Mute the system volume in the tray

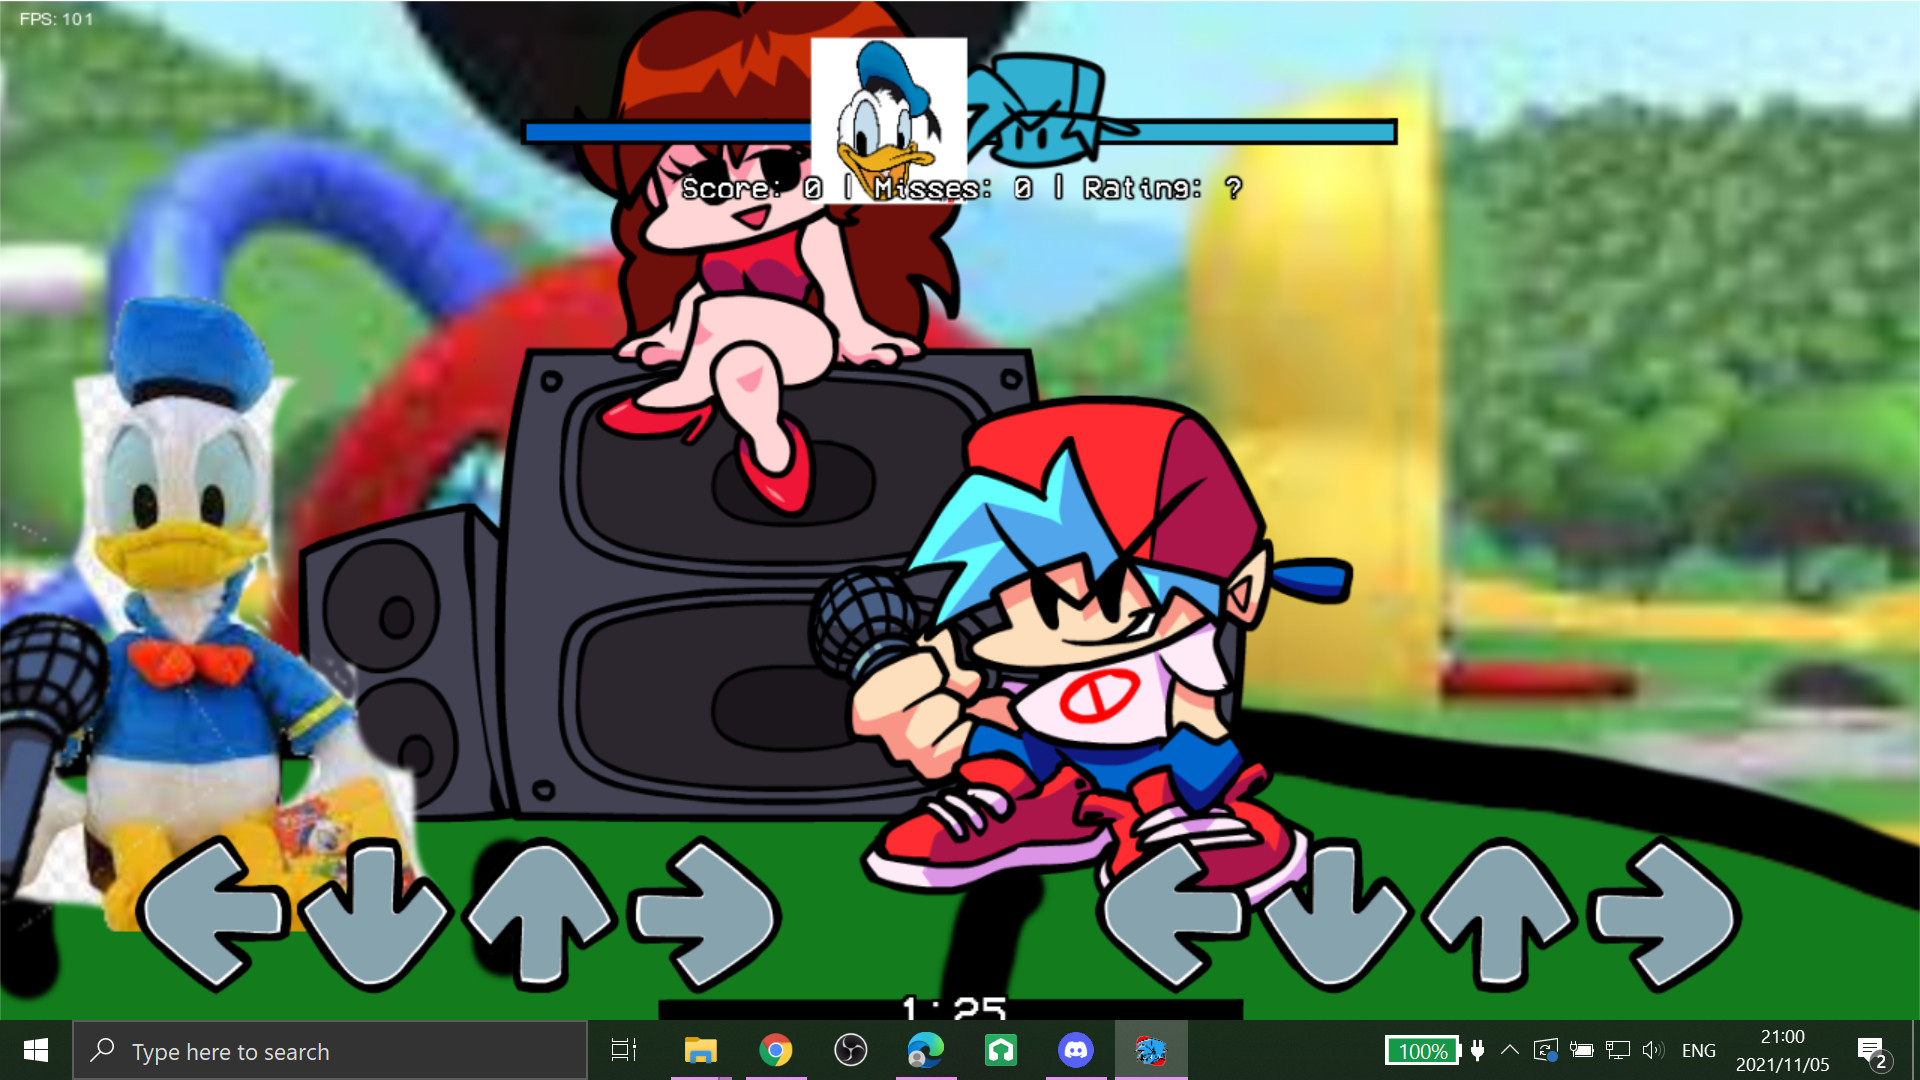1654,1050
